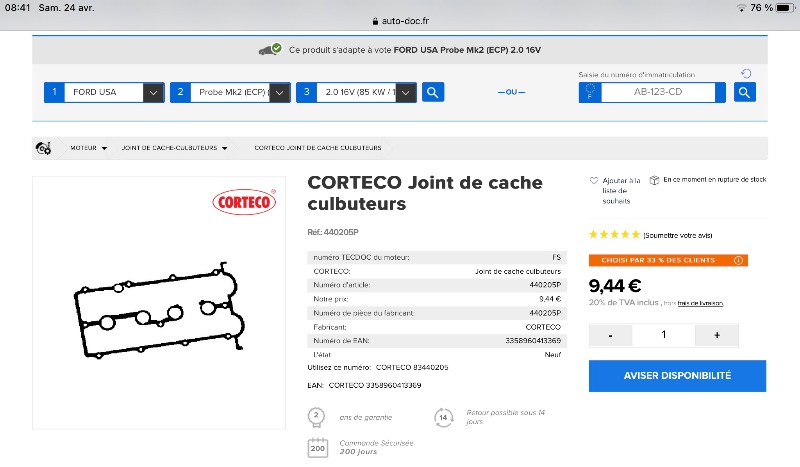This screenshot has height=467, width=800.
Task: Click the French plate F country badge
Action: point(590,92)
